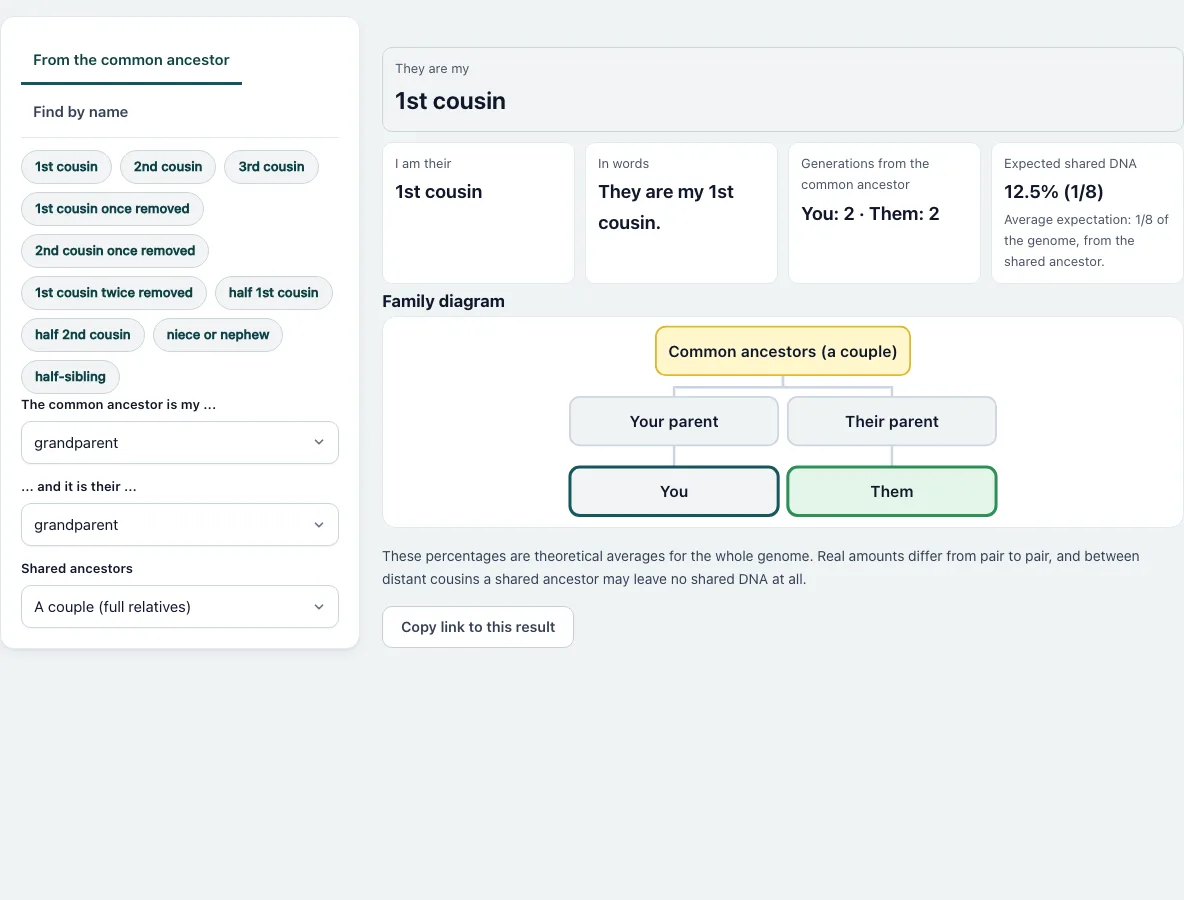The image size is (1184, 900).
Task: Click the Common ancestors (a couple) node
Action: click(782, 351)
